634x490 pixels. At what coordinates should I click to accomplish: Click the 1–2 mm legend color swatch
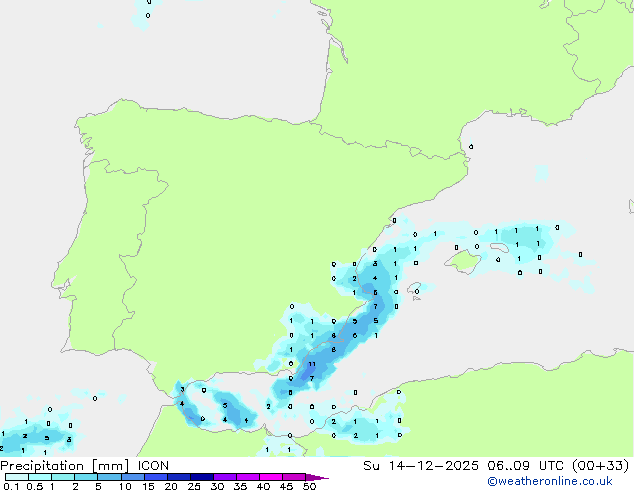tap(63, 477)
